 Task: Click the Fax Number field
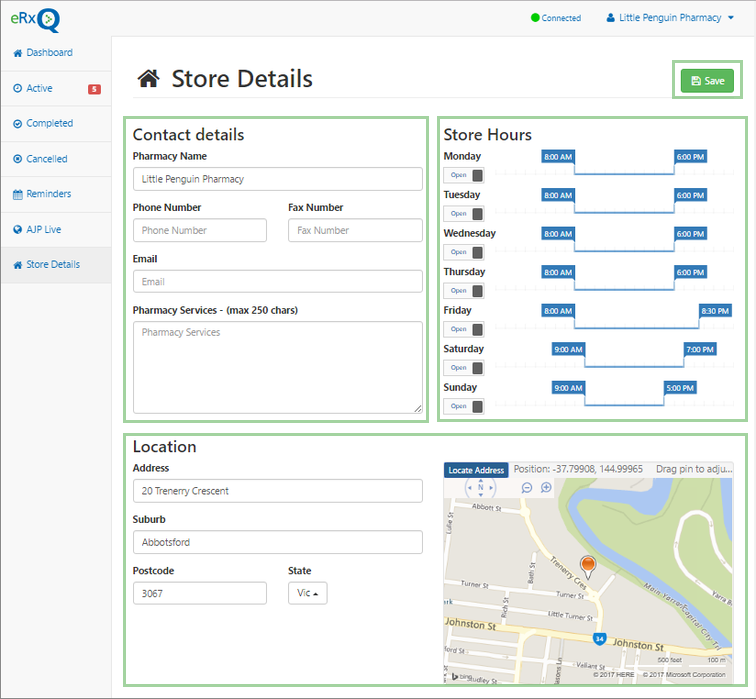click(x=355, y=230)
